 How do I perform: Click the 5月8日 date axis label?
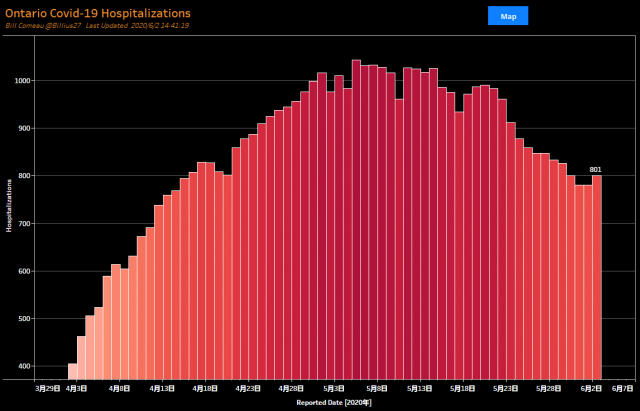376,389
